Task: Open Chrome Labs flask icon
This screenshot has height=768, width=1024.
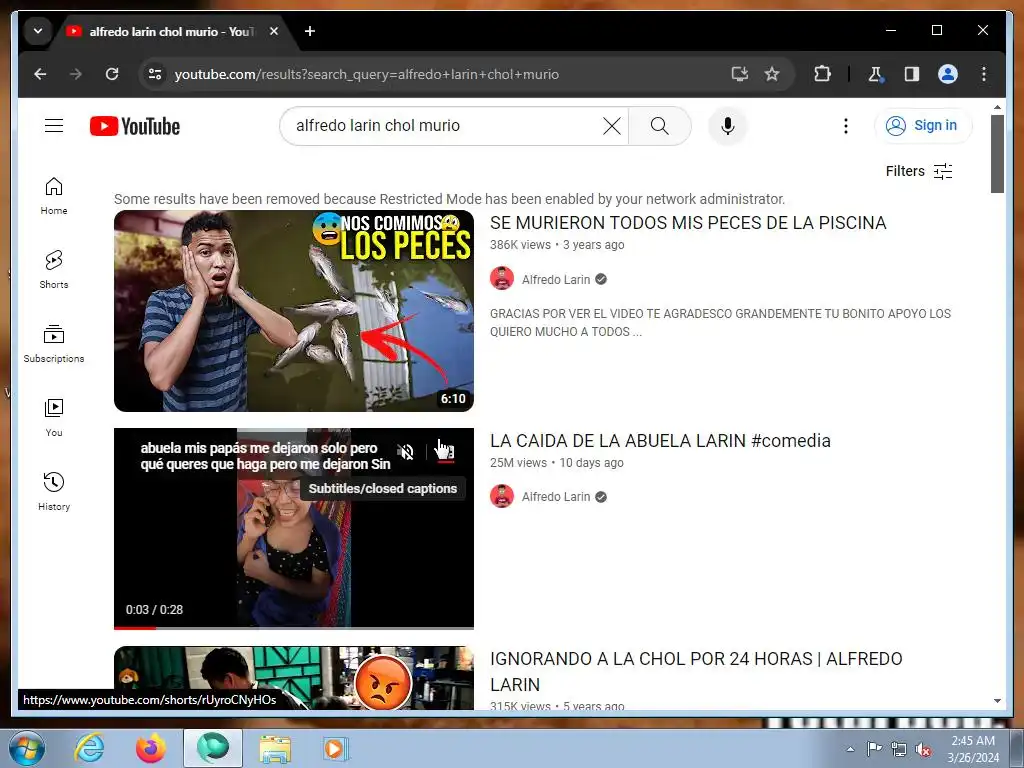Action: pyautogui.click(x=876, y=74)
